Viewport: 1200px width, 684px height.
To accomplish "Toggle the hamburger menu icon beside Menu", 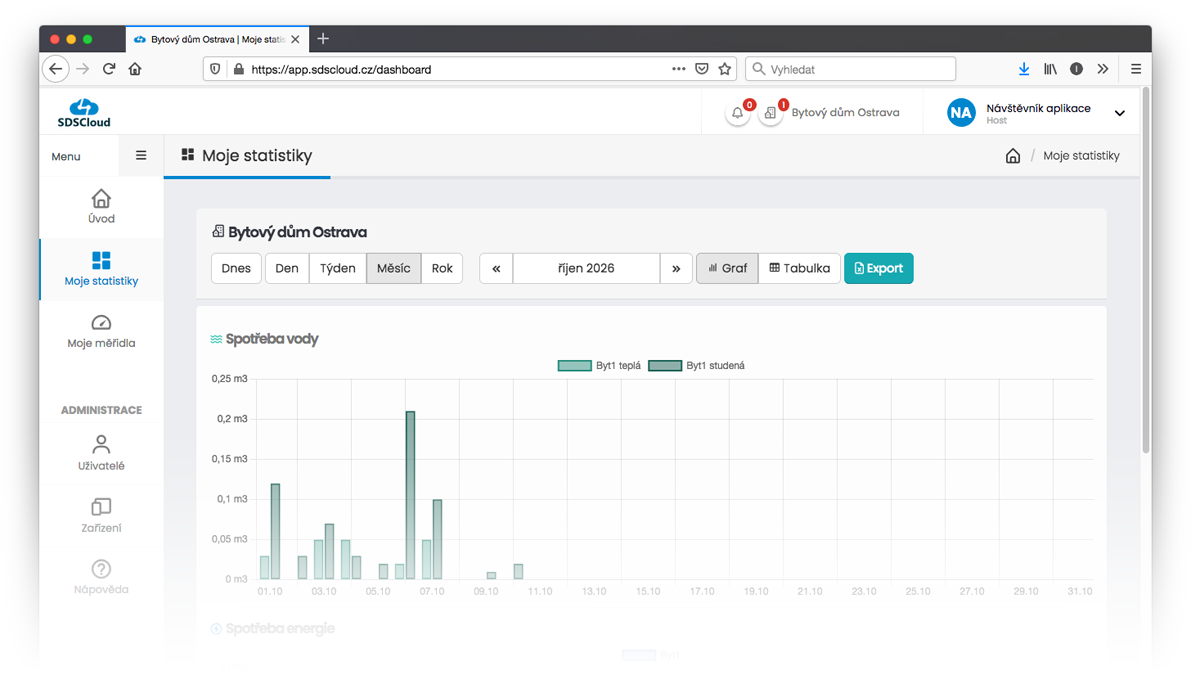I will (x=141, y=156).
